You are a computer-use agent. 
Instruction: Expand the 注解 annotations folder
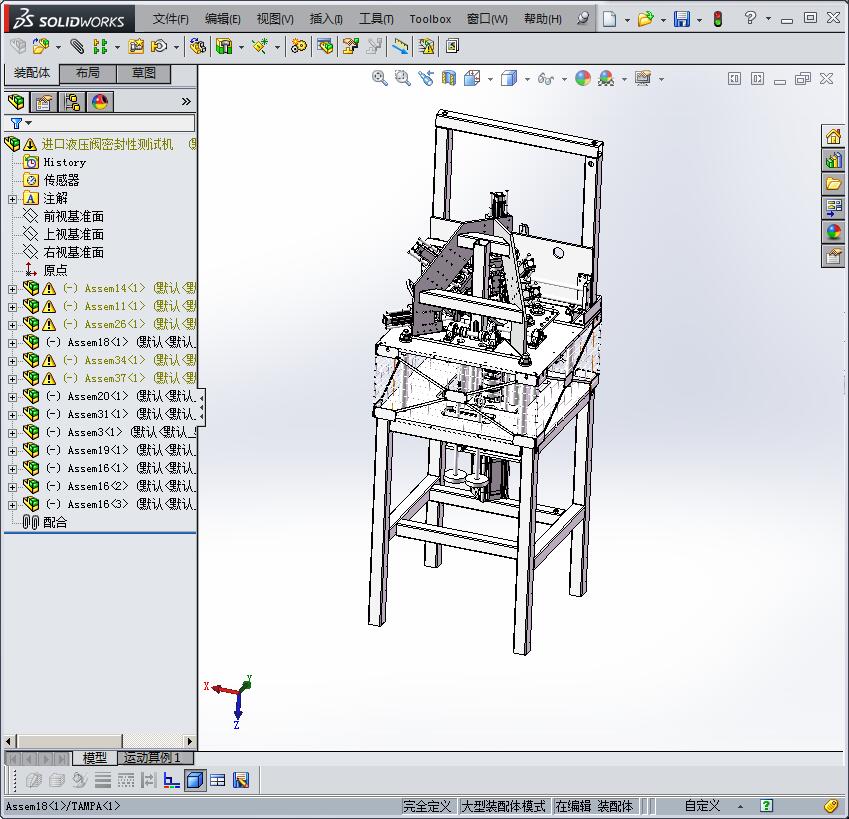pyautogui.click(x=12, y=199)
